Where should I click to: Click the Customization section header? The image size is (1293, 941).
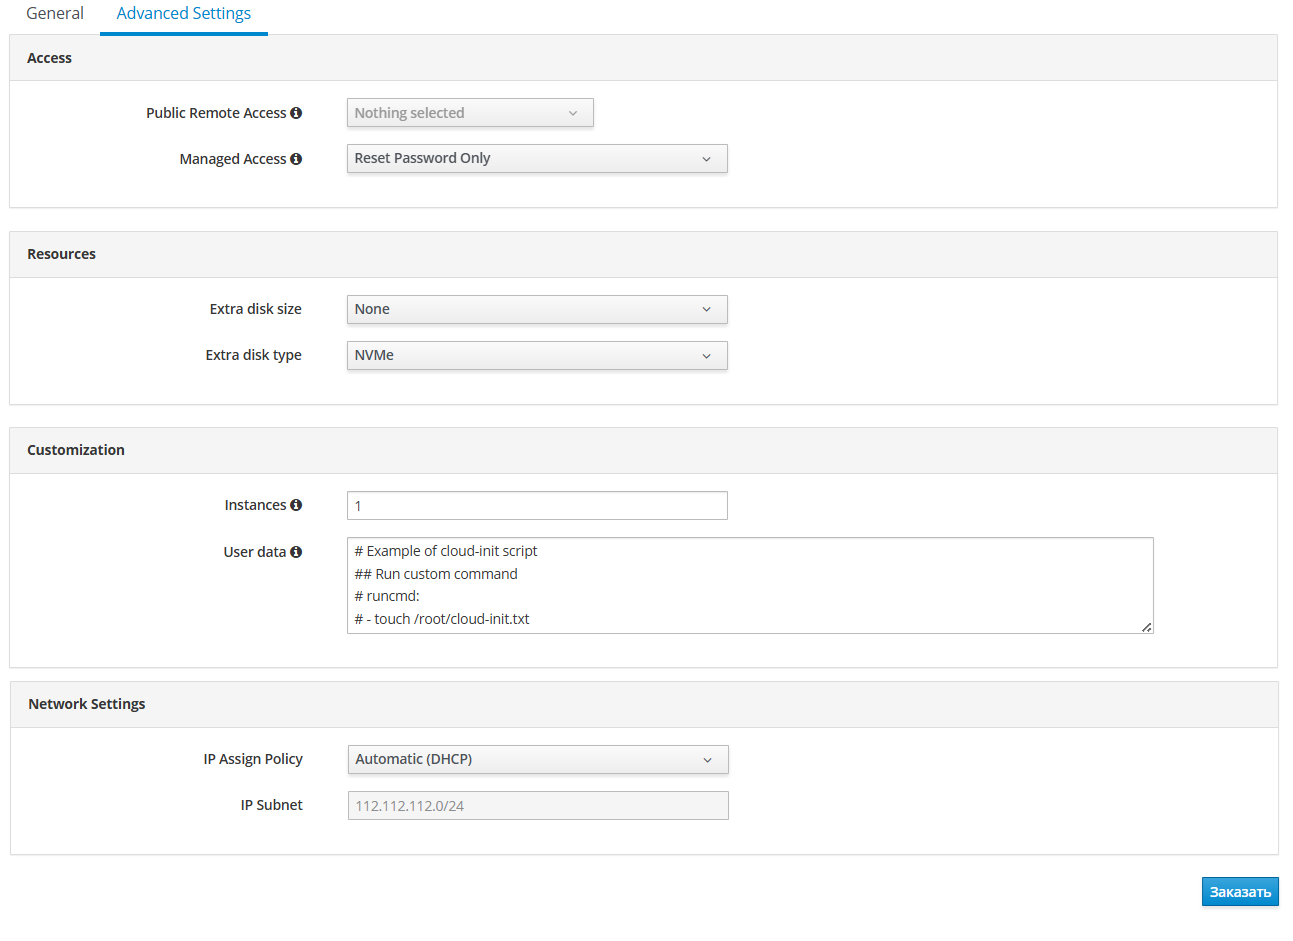[x=76, y=450]
